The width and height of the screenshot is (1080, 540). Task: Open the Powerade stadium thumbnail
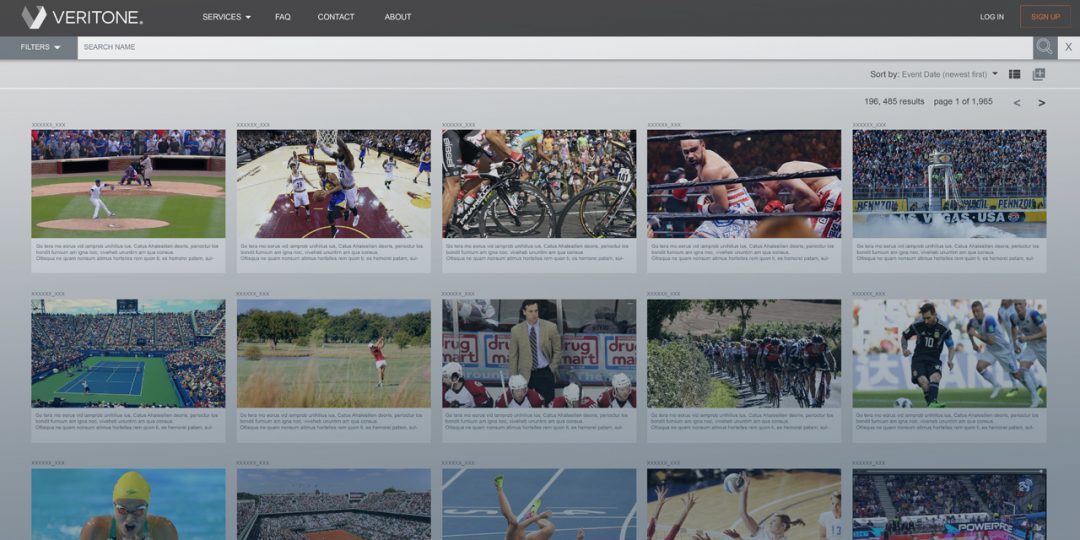[x=949, y=504]
